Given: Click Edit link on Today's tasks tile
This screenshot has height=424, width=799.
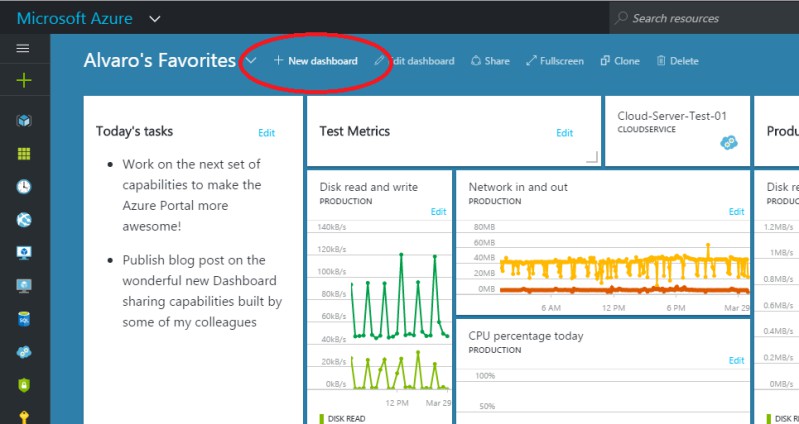Looking at the screenshot, I should (267, 133).
